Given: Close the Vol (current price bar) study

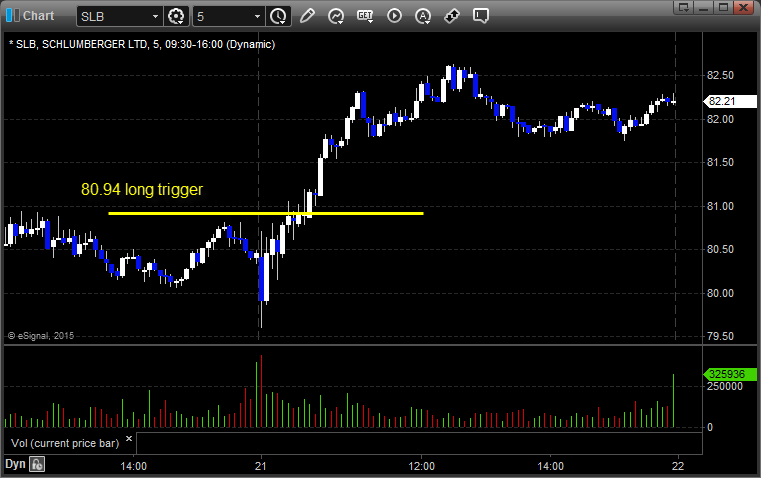Looking at the screenshot, I should pyautogui.click(x=129, y=439).
